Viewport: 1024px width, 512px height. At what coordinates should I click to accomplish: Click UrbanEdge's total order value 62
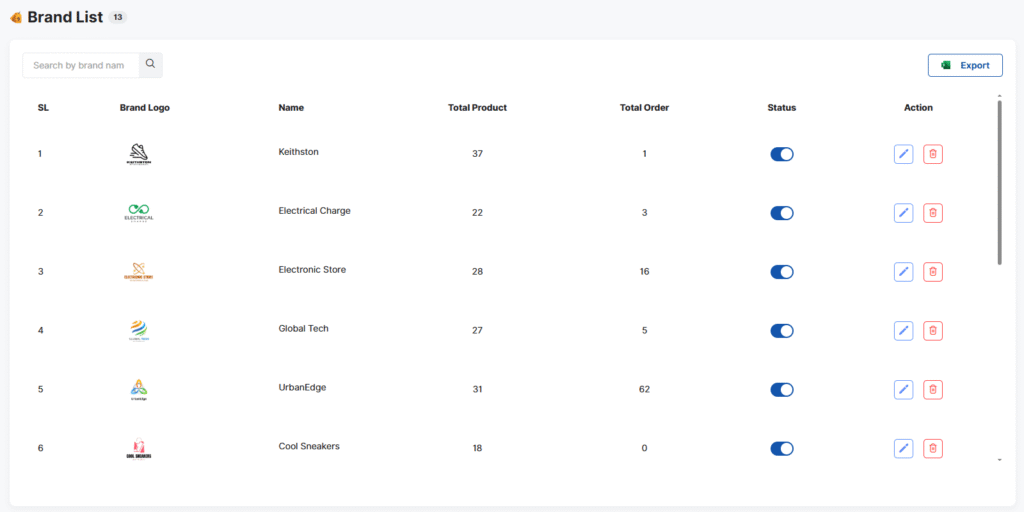pyautogui.click(x=645, y=390)
